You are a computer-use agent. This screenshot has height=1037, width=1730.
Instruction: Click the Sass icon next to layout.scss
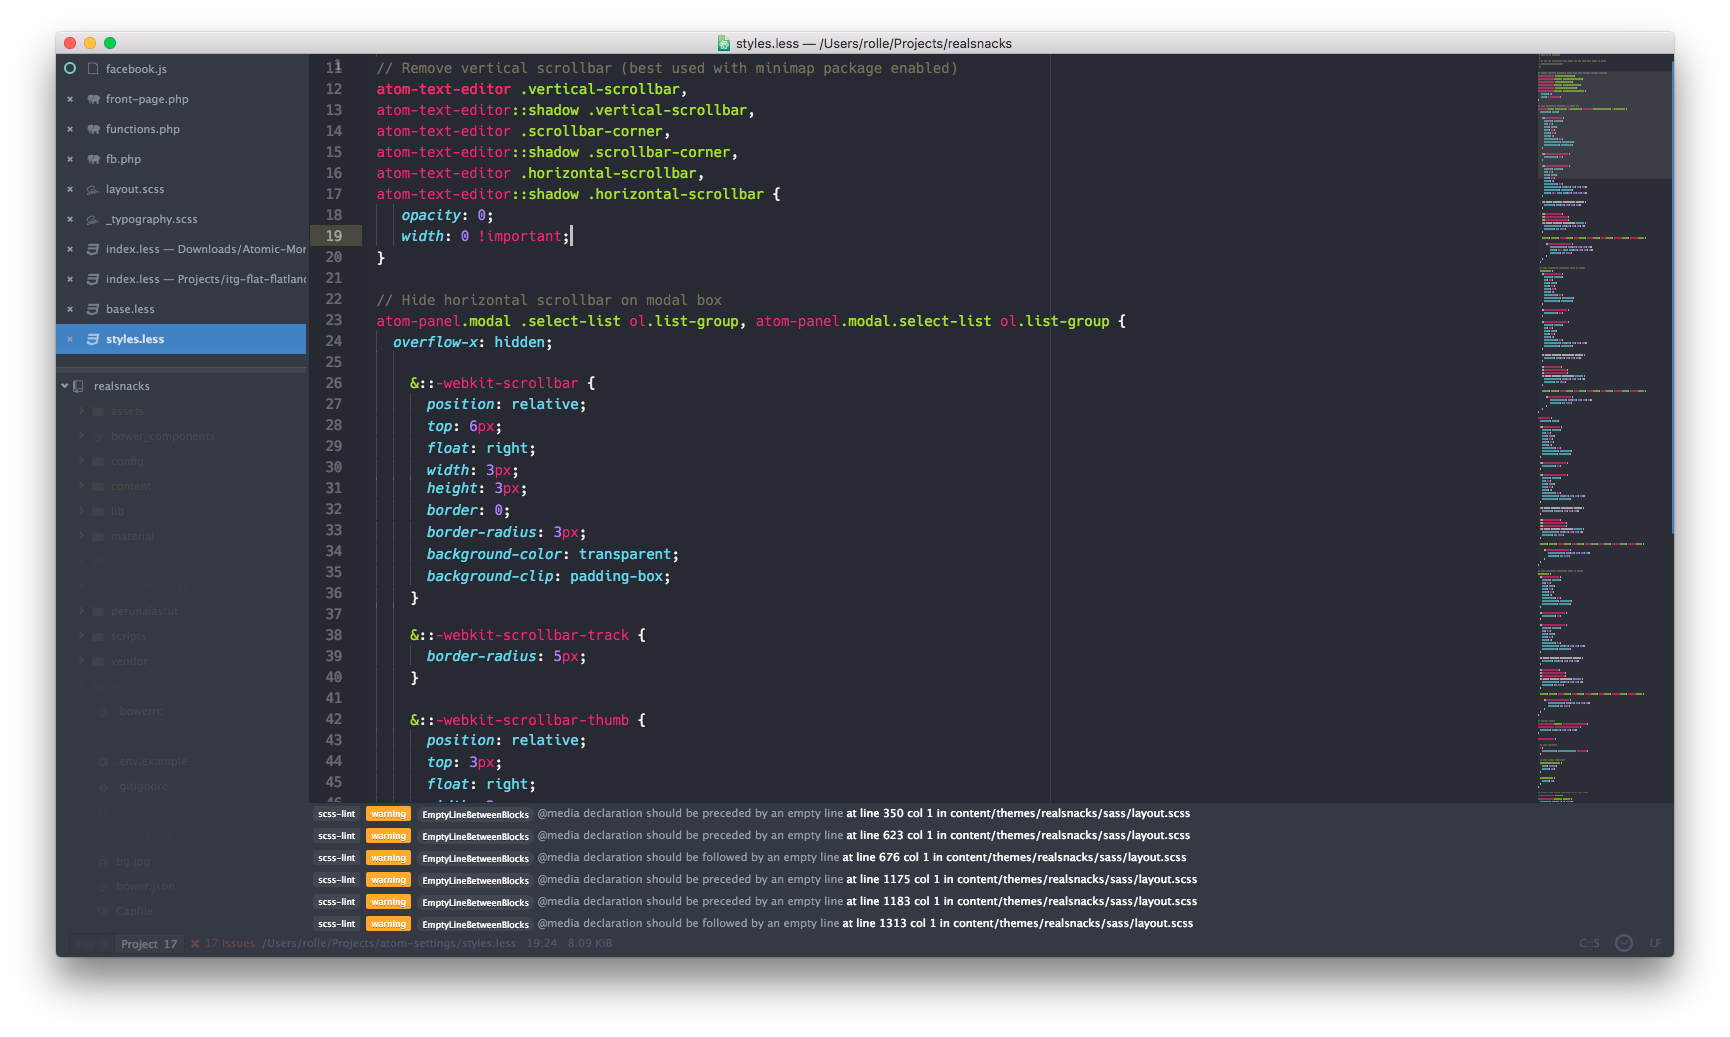[91, 189]
